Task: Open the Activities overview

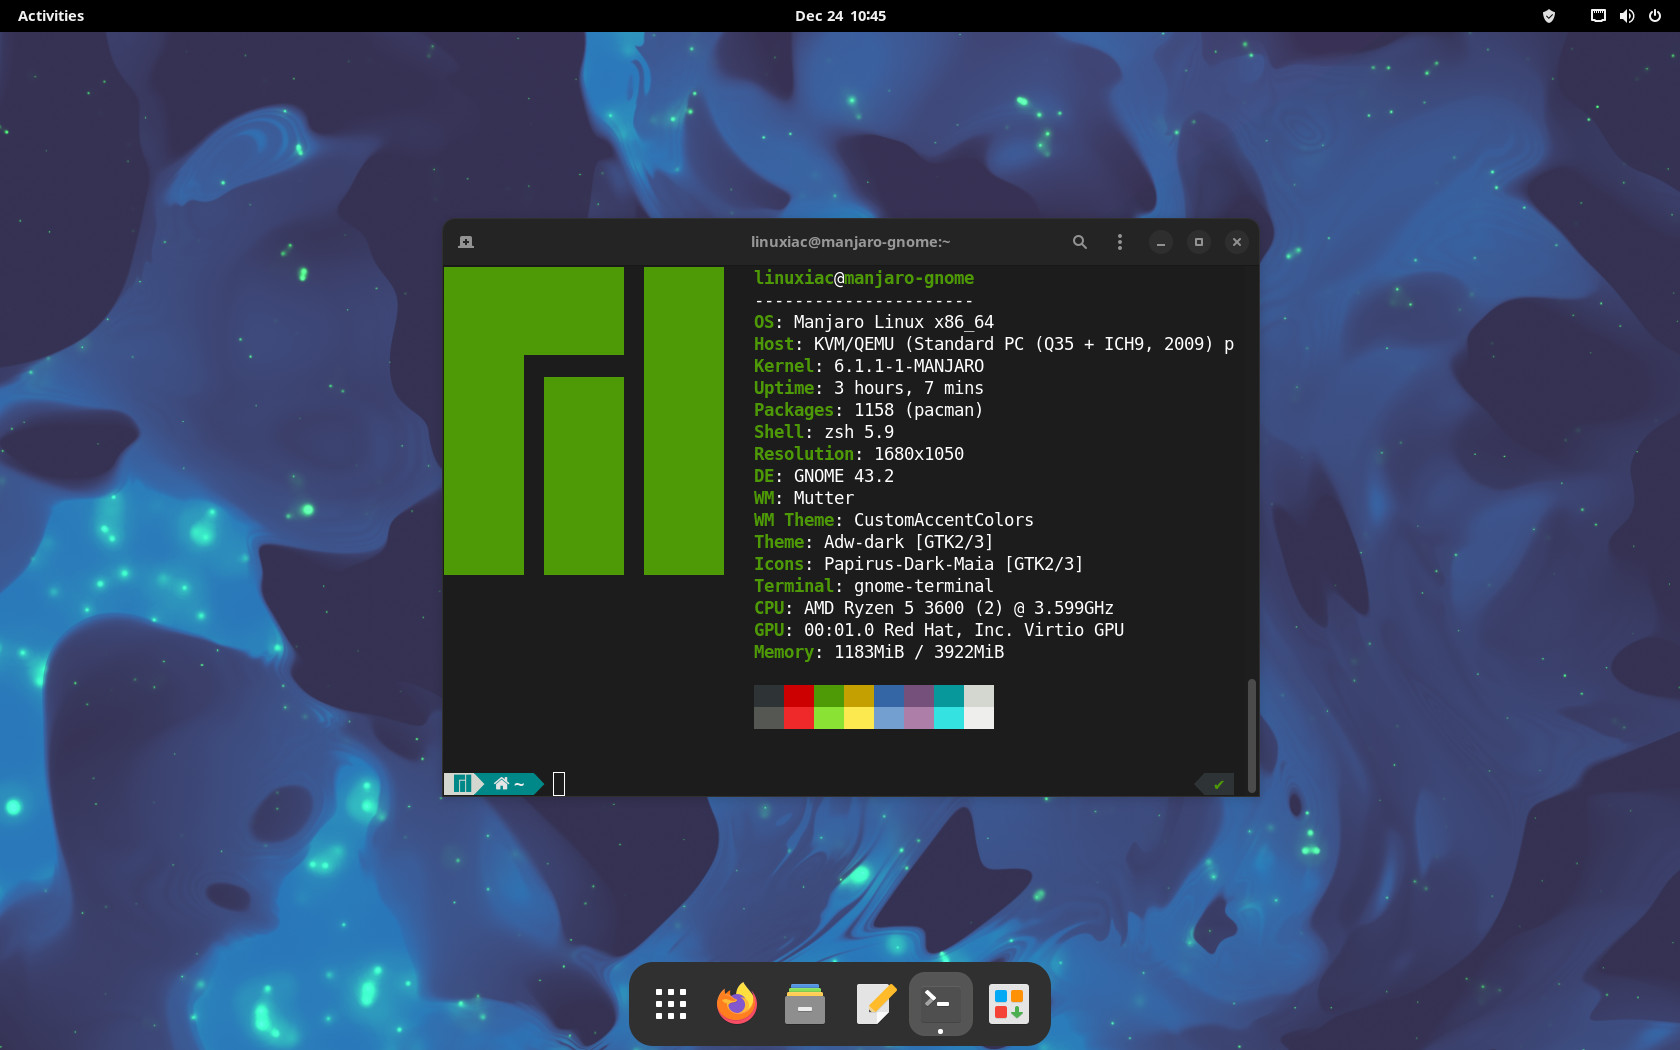Action: [51, 16]
